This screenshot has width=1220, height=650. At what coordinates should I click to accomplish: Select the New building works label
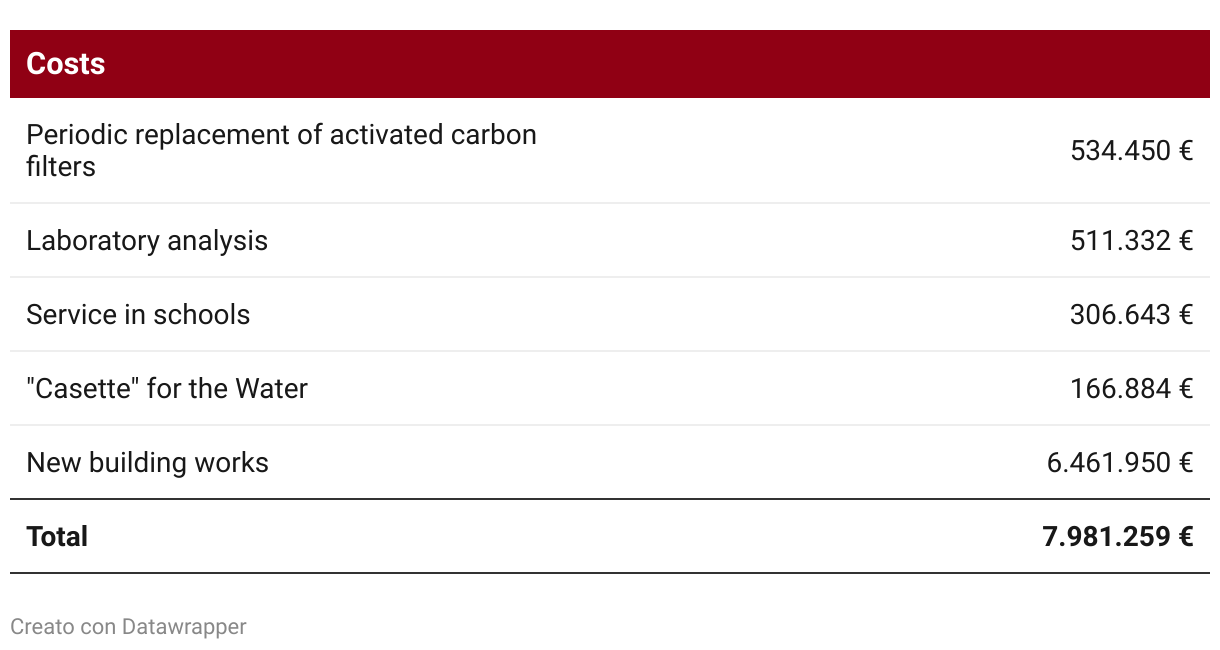point(147,463)
